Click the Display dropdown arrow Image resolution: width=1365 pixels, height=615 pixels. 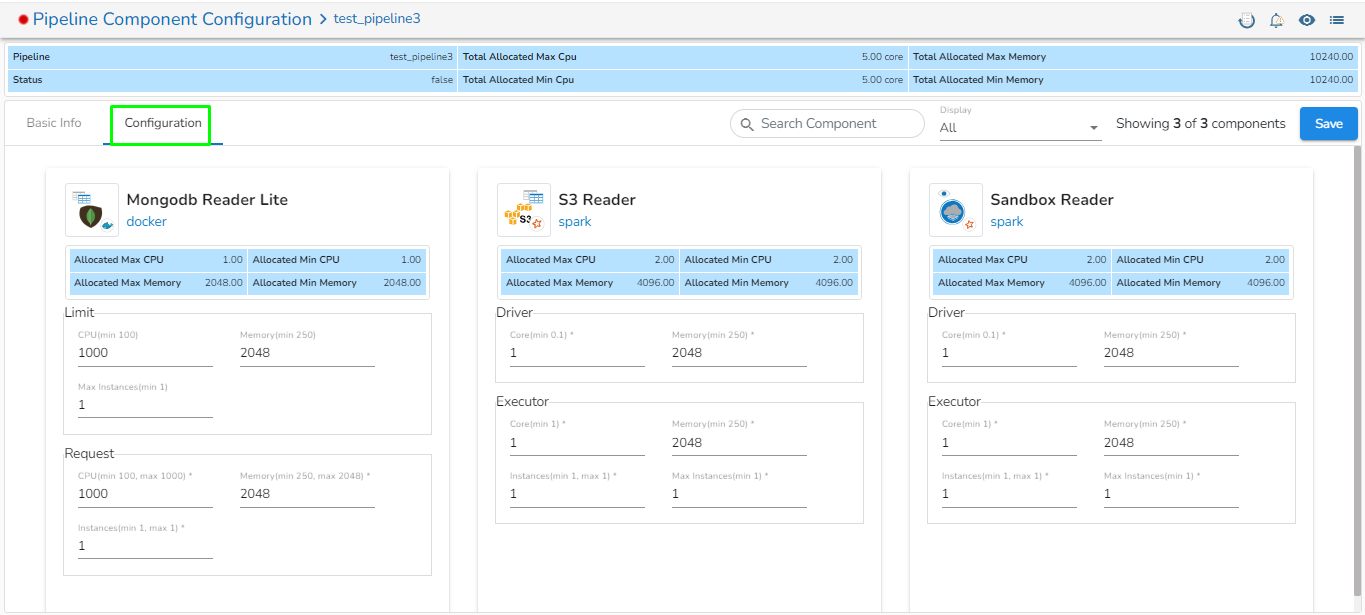click(1093, 128)
